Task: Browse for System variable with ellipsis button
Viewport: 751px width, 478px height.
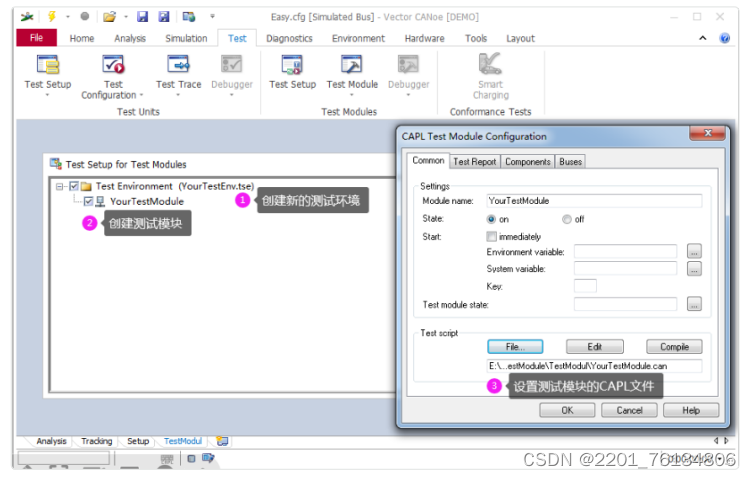Action: pos(694,268)
